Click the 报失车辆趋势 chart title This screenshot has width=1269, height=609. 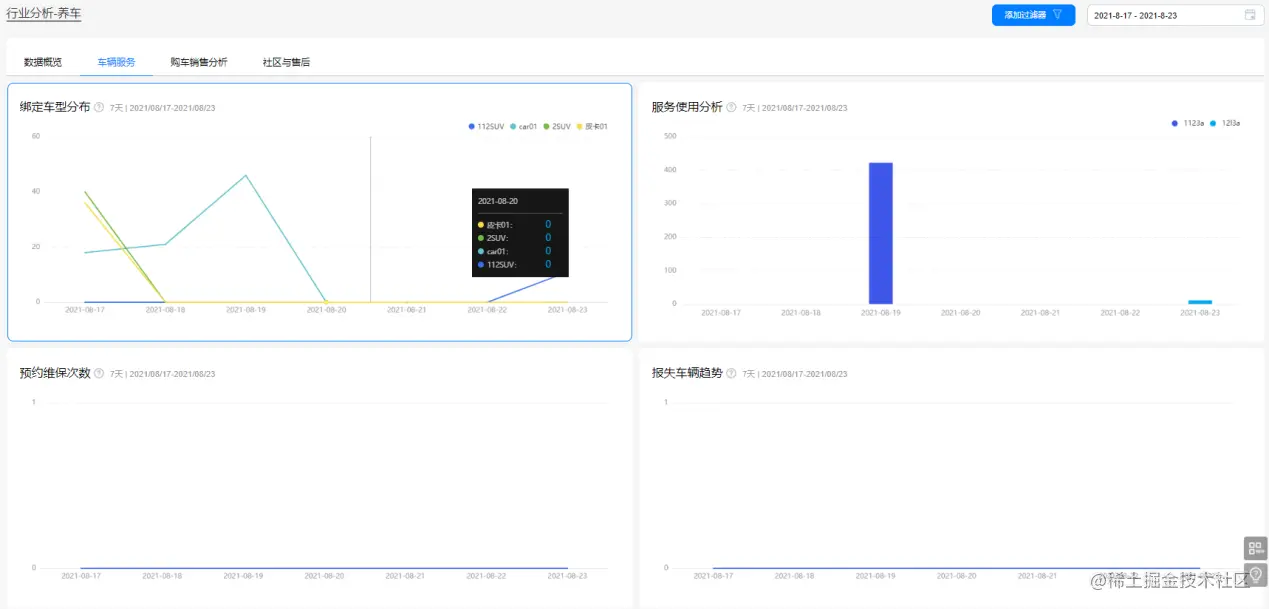tap(687, 373)
